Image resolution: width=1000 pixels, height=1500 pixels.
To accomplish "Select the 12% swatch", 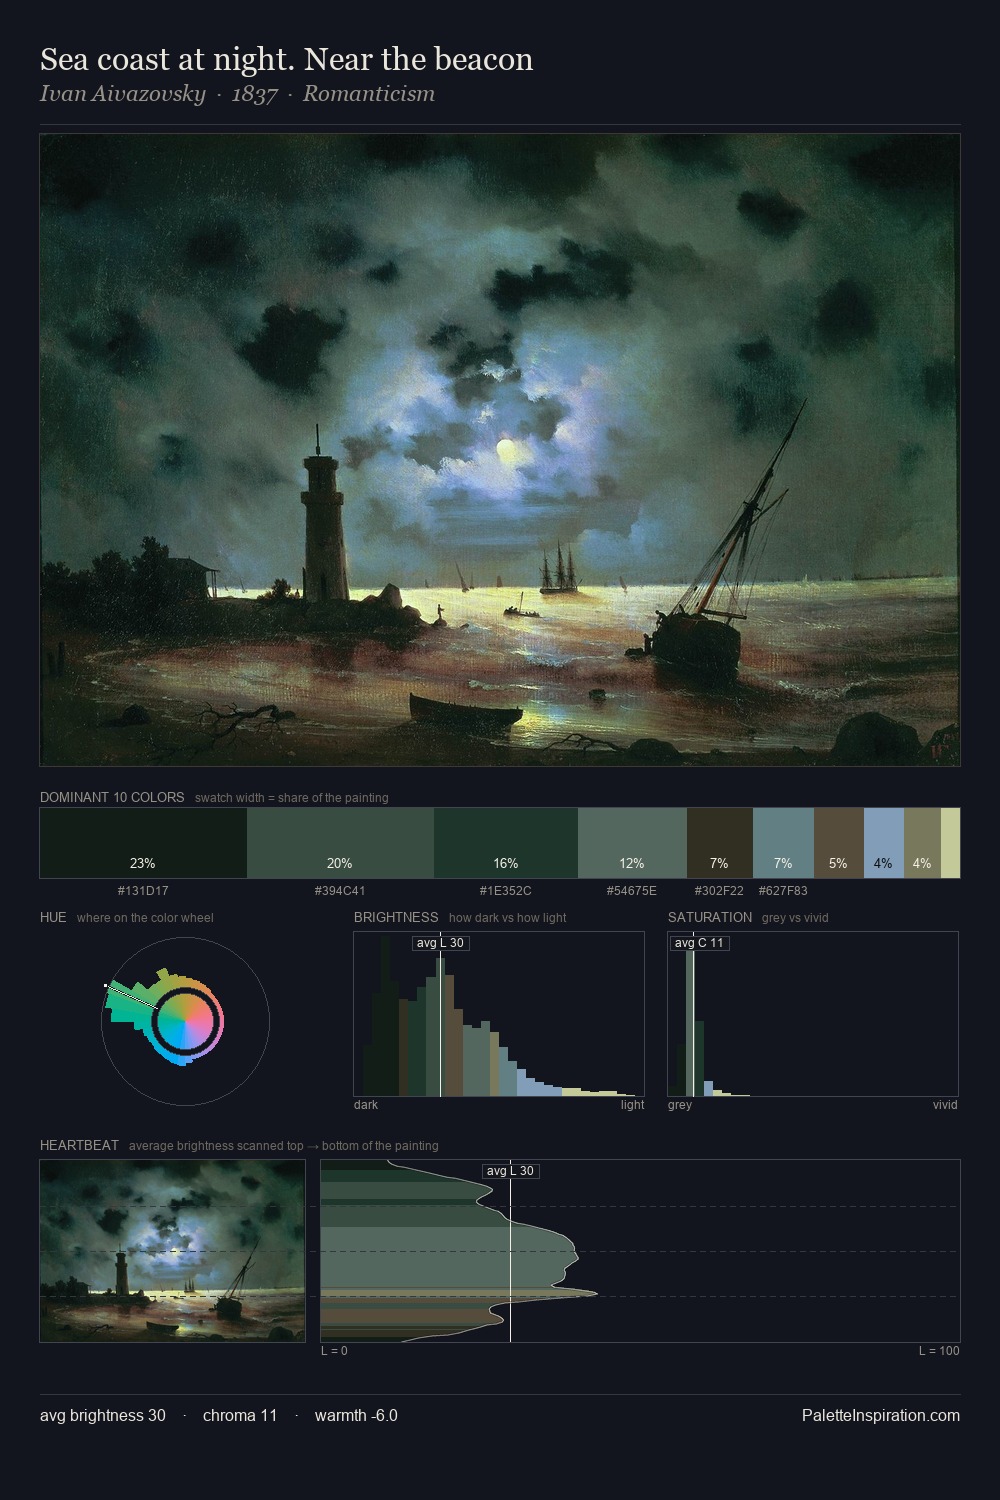I will point(632,843).
